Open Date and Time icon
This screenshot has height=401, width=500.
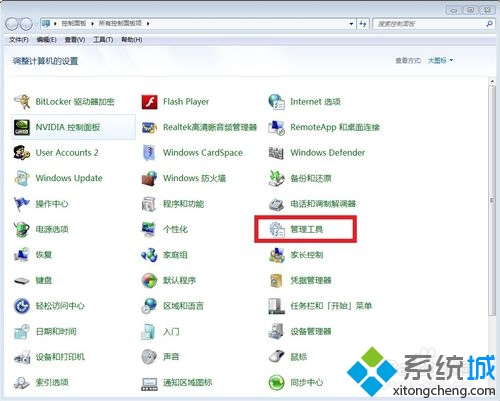22,332
